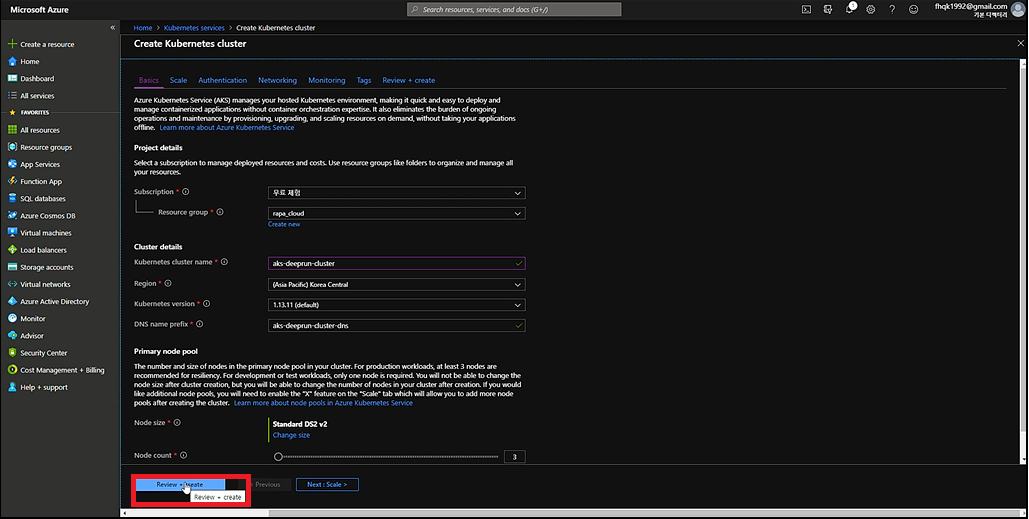Screen dimensions: 1029x519
Task: Switch to the Basics tab
Action: (148, 80)
